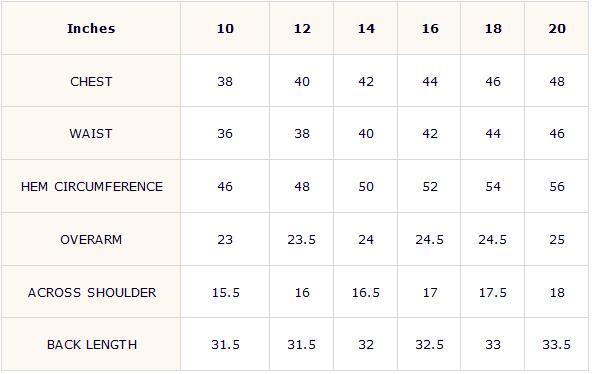Click the OVERARM row label
Image resolution: width=592 pixels, height=374 pixels.
click(91, 240)
